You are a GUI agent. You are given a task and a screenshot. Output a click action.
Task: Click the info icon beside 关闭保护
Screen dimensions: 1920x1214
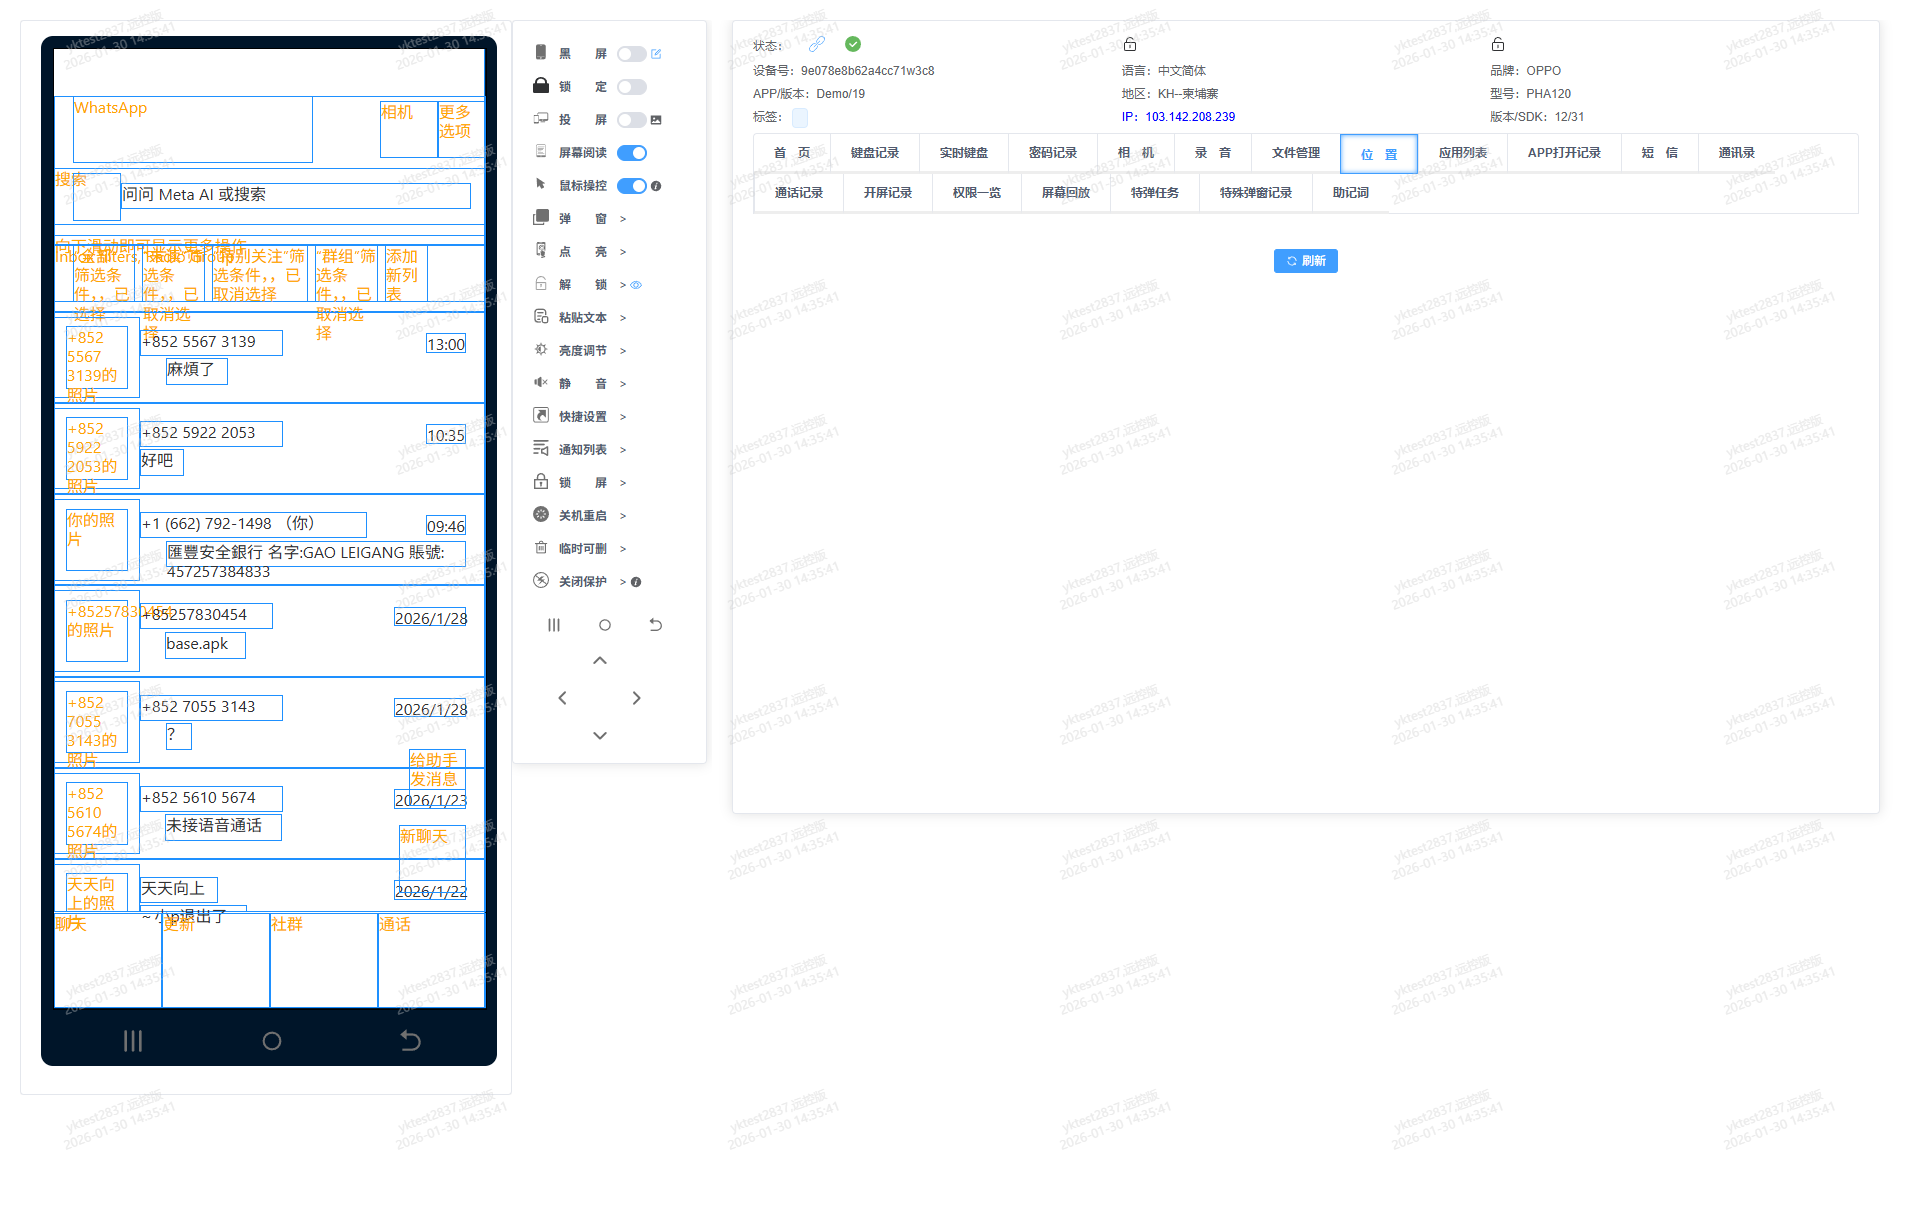(636, 582)
